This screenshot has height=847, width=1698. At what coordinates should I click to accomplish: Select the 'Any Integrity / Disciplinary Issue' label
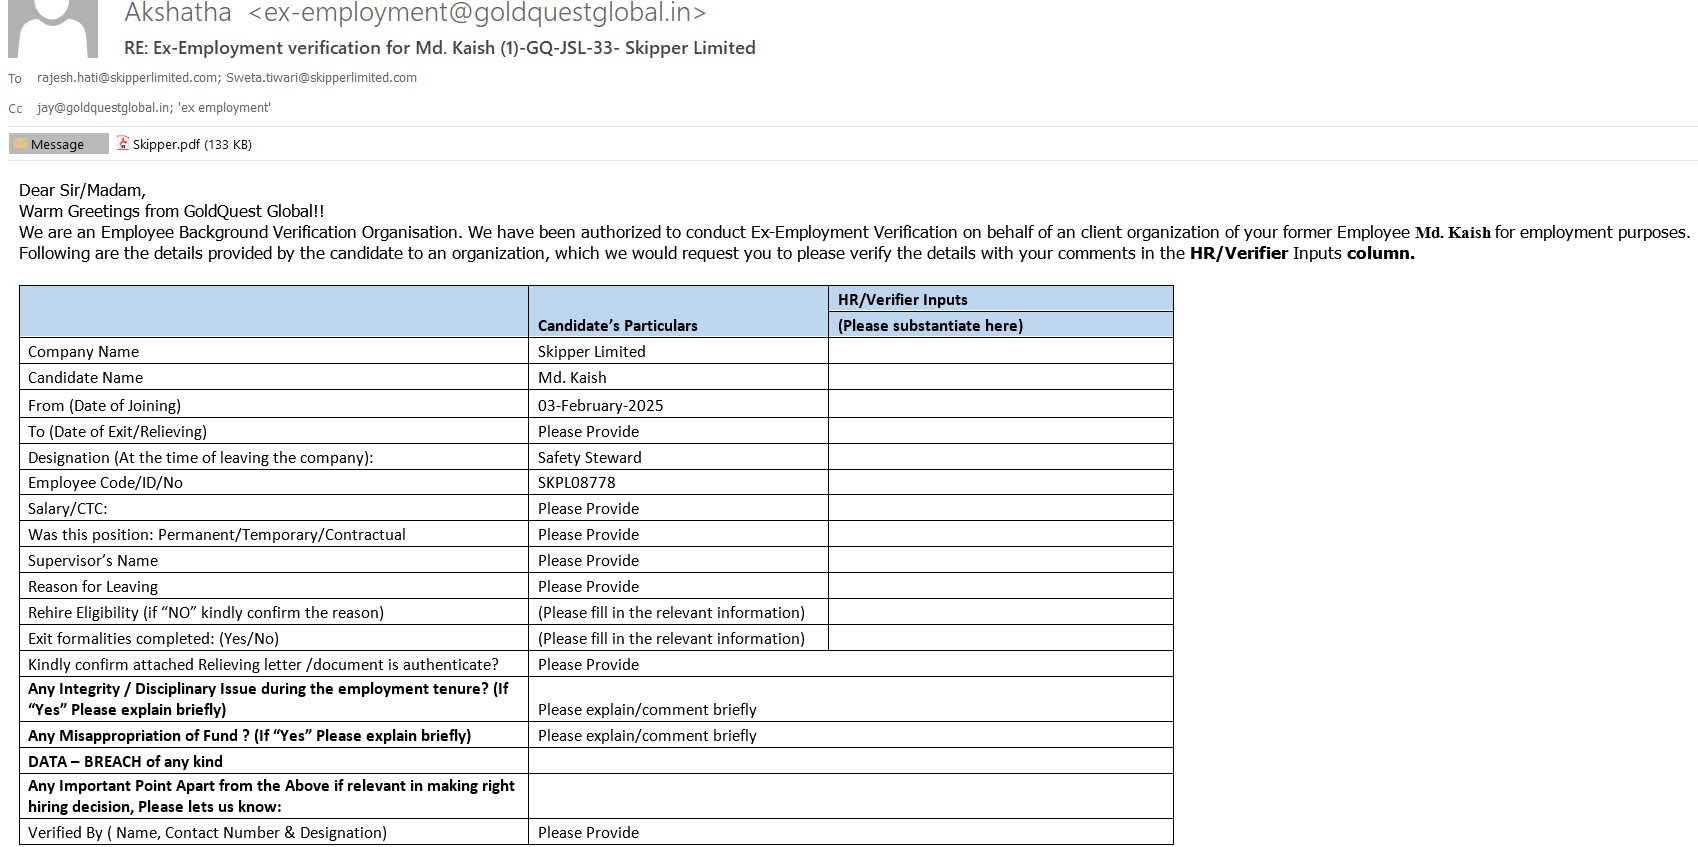268,699
